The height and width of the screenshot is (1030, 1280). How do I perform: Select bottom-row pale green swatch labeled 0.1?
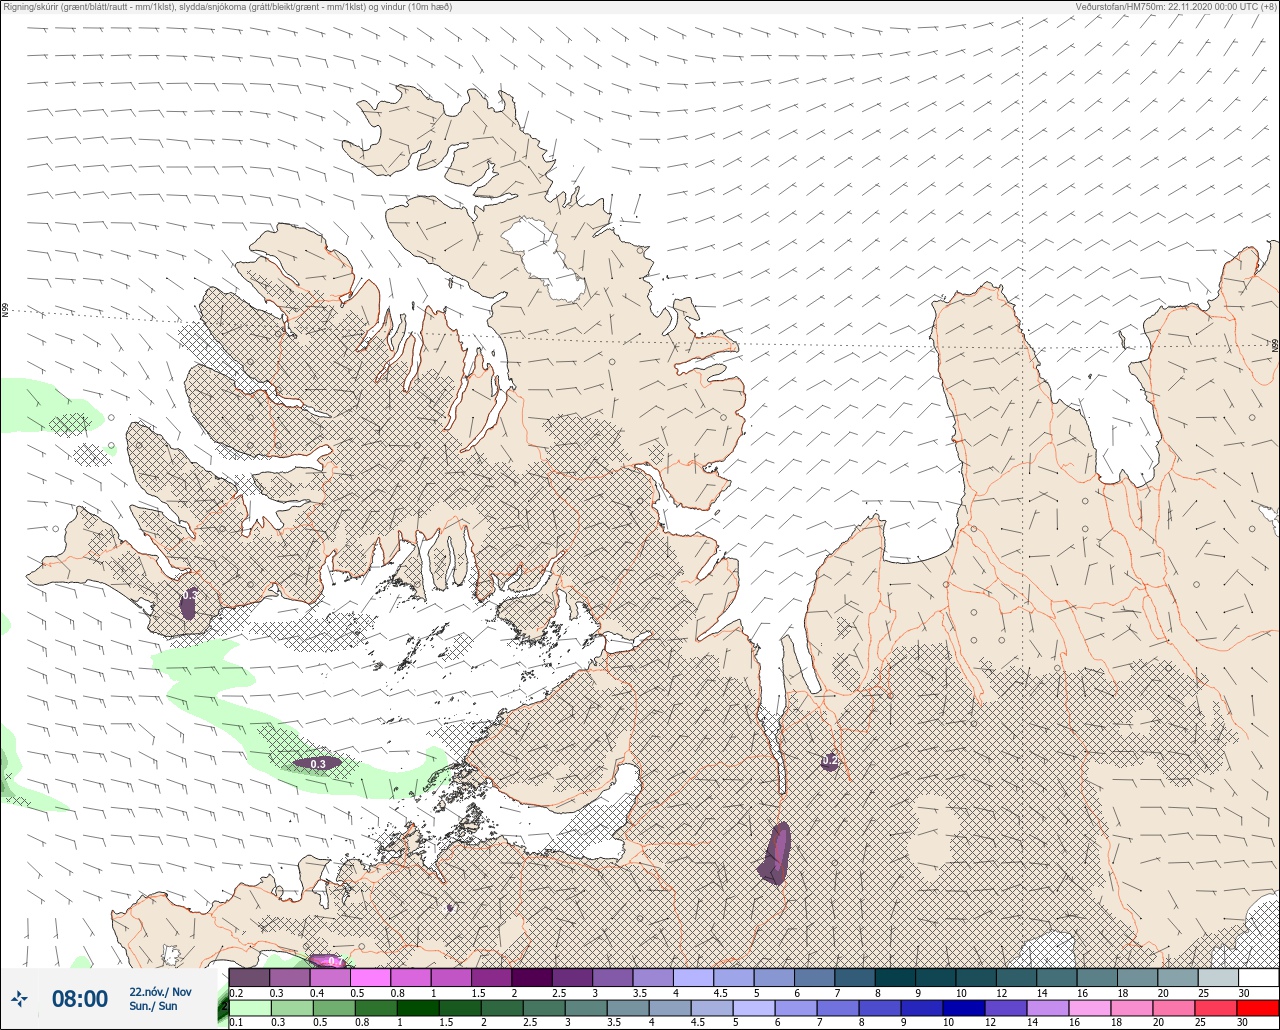coord(249,1007)
